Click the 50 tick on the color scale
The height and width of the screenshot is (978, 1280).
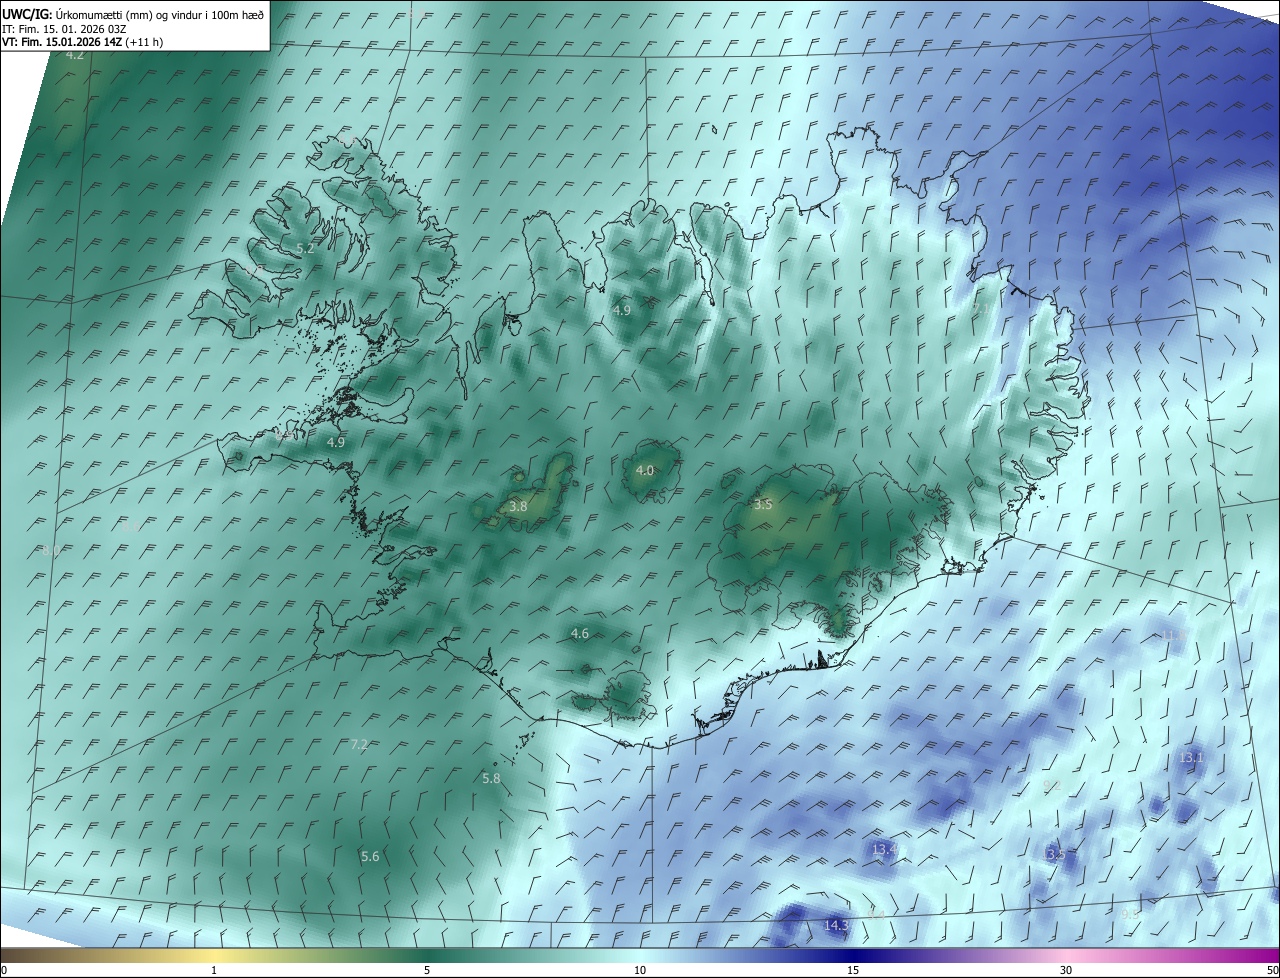[x=1272, y=971]
